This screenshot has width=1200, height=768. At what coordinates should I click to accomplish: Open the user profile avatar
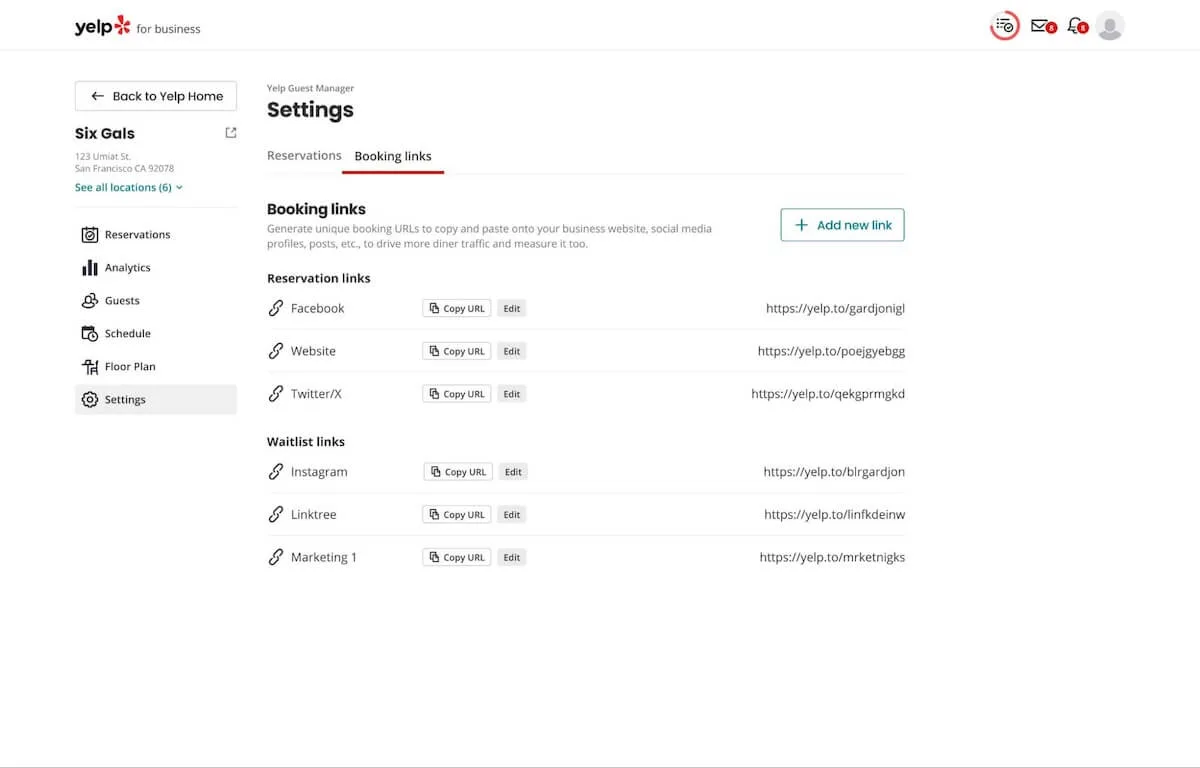pos(1110,26)
